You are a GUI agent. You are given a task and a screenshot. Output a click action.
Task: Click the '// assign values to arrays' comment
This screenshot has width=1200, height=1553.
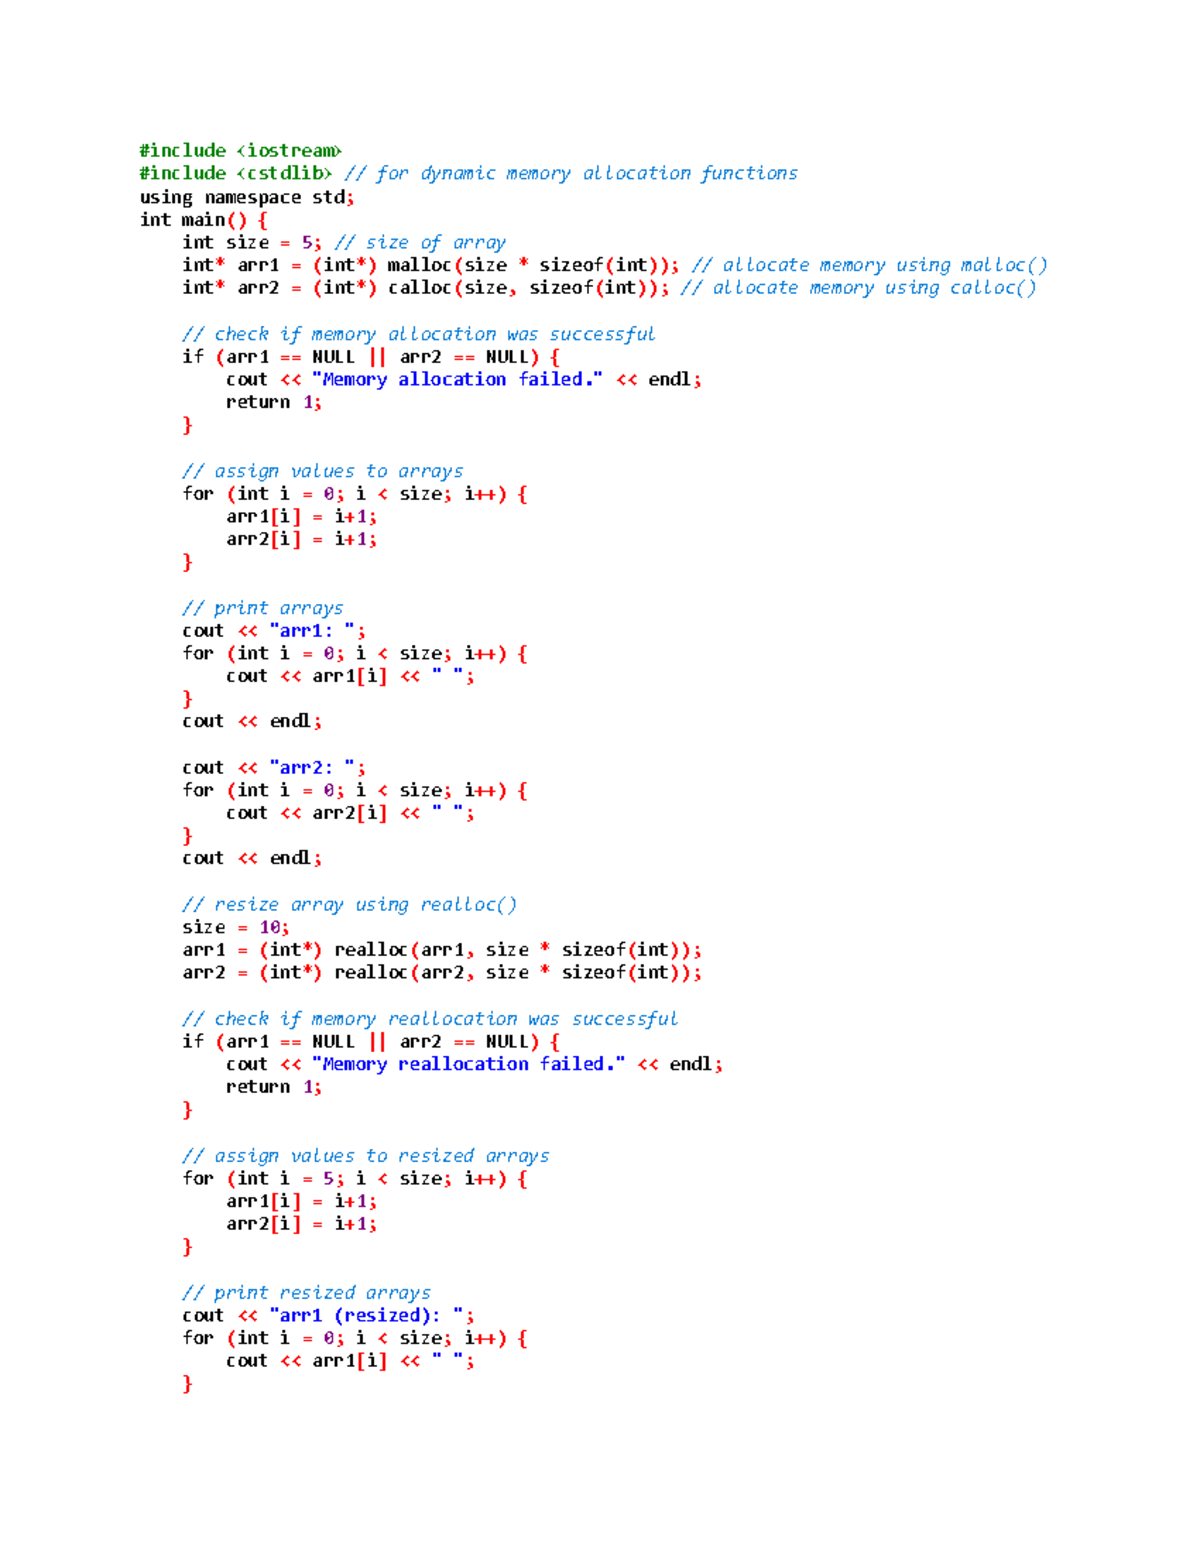[323, 471]
